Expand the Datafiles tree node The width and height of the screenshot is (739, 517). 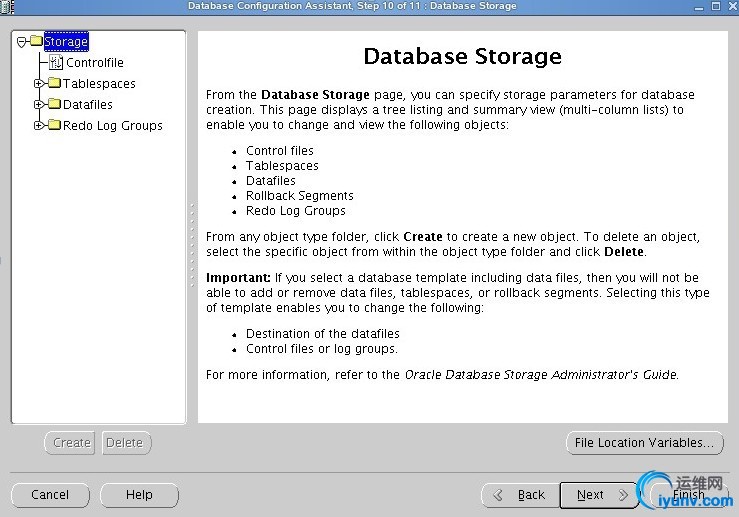[39, 104]
